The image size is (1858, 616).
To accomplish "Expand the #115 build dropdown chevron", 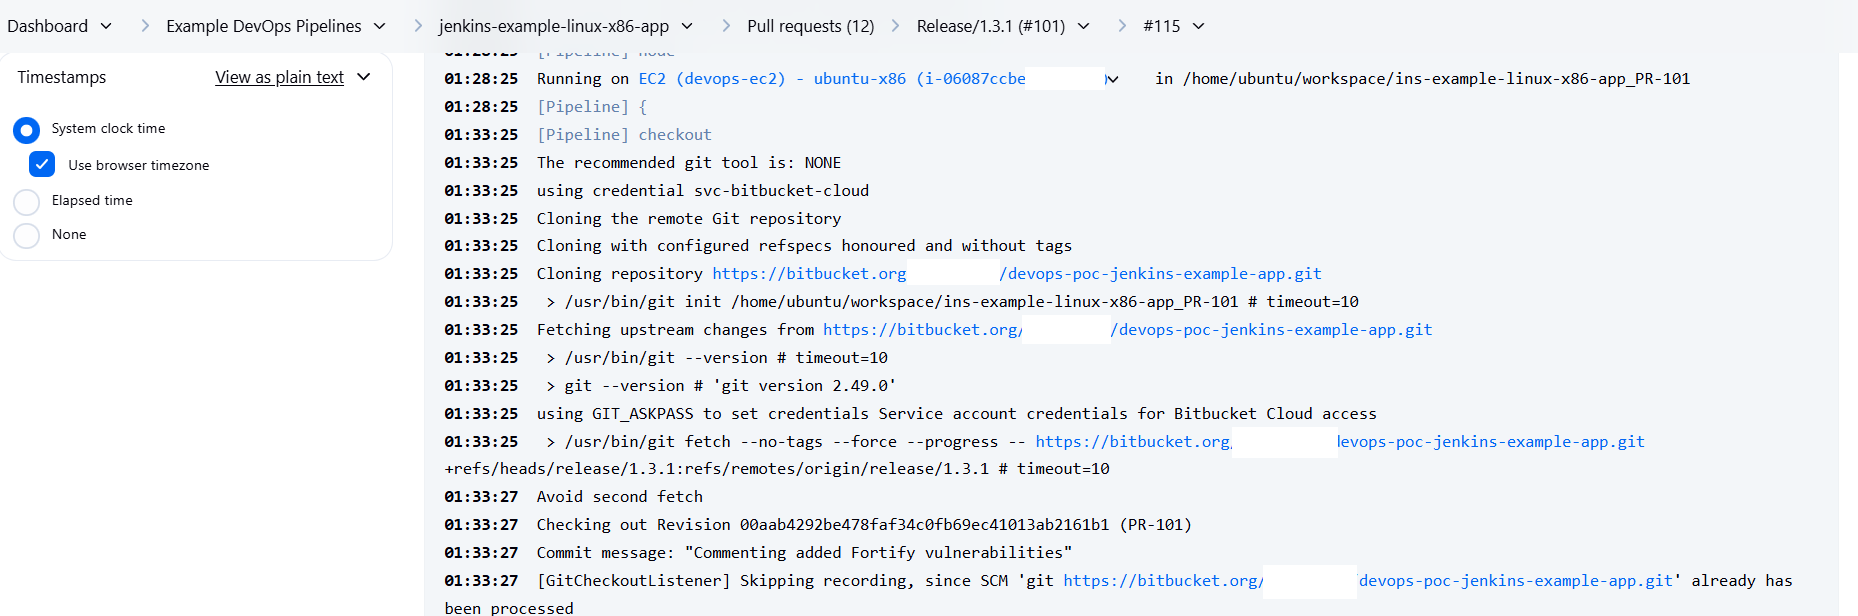I will [x=1199, y=26].
